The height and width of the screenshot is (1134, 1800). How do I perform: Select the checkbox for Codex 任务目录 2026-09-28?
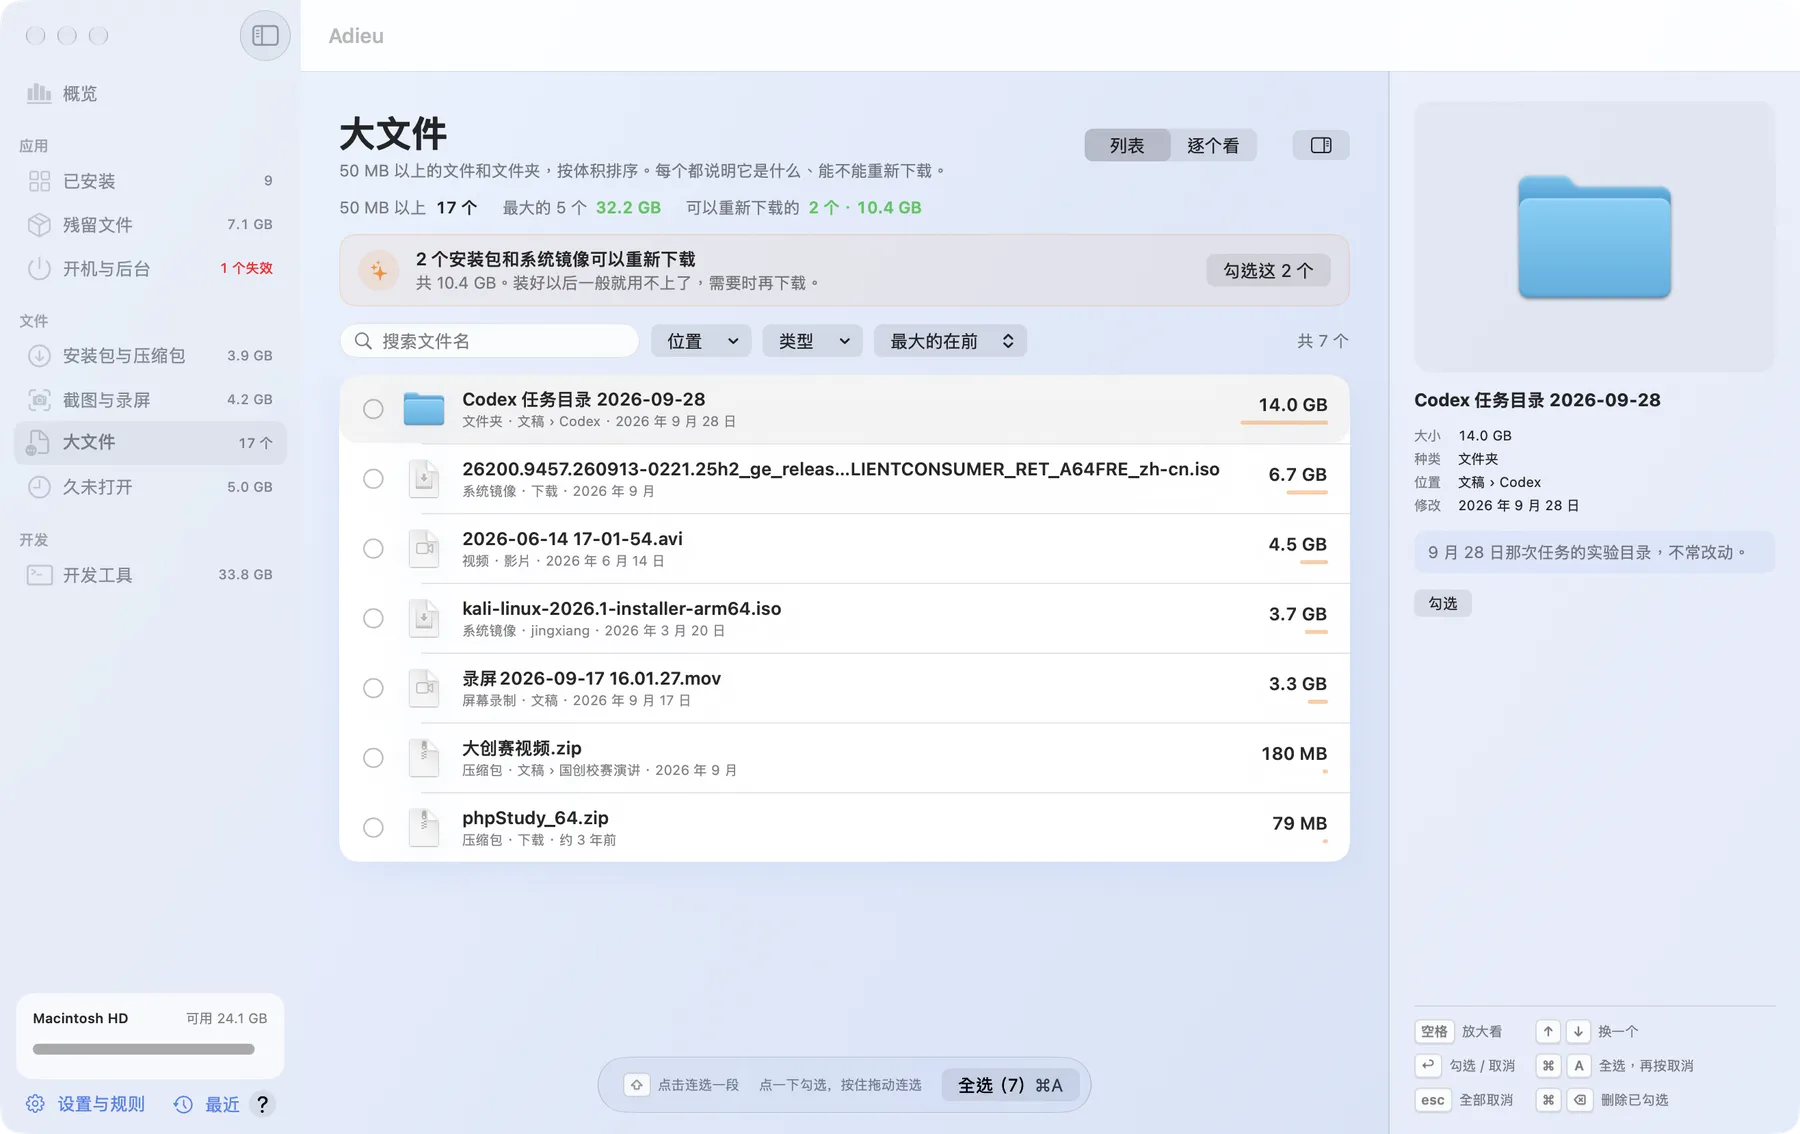point(373,409)
